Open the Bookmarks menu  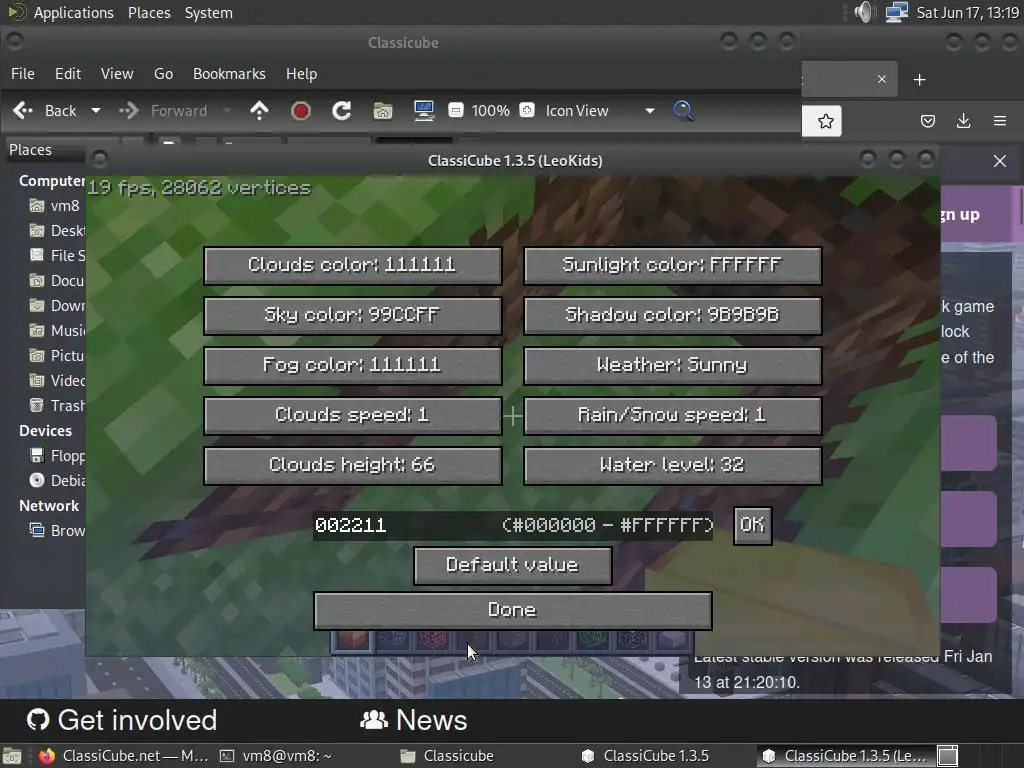click(x=229, y=74)
